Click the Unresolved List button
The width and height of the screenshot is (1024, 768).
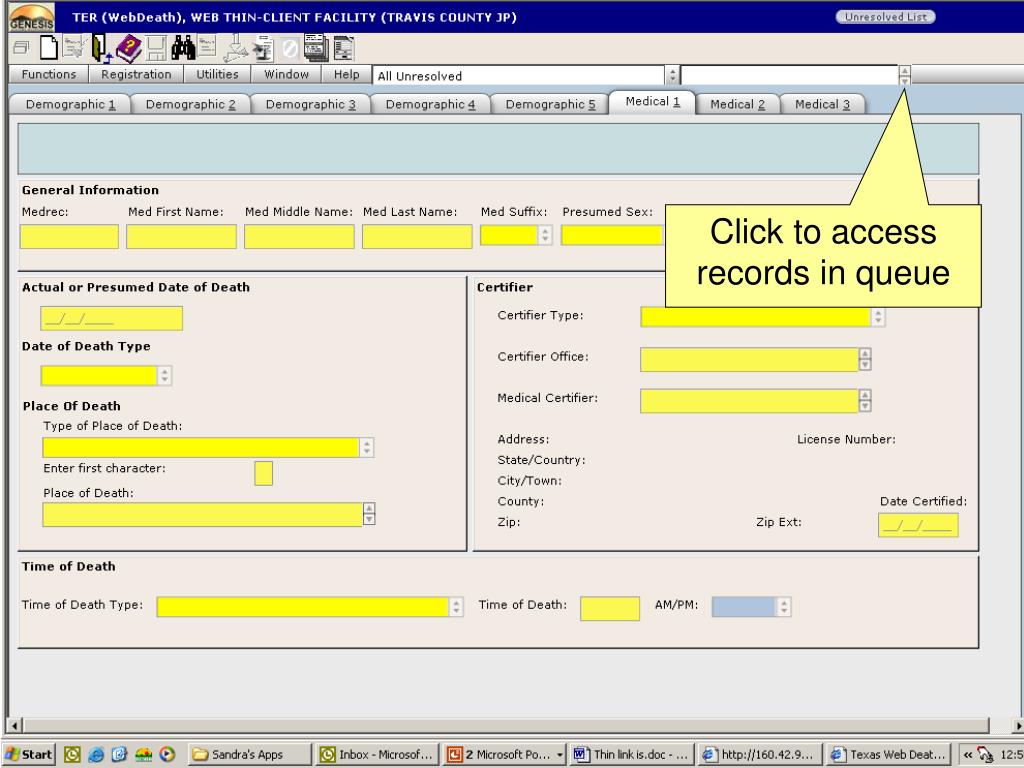(x=885, y=17)
